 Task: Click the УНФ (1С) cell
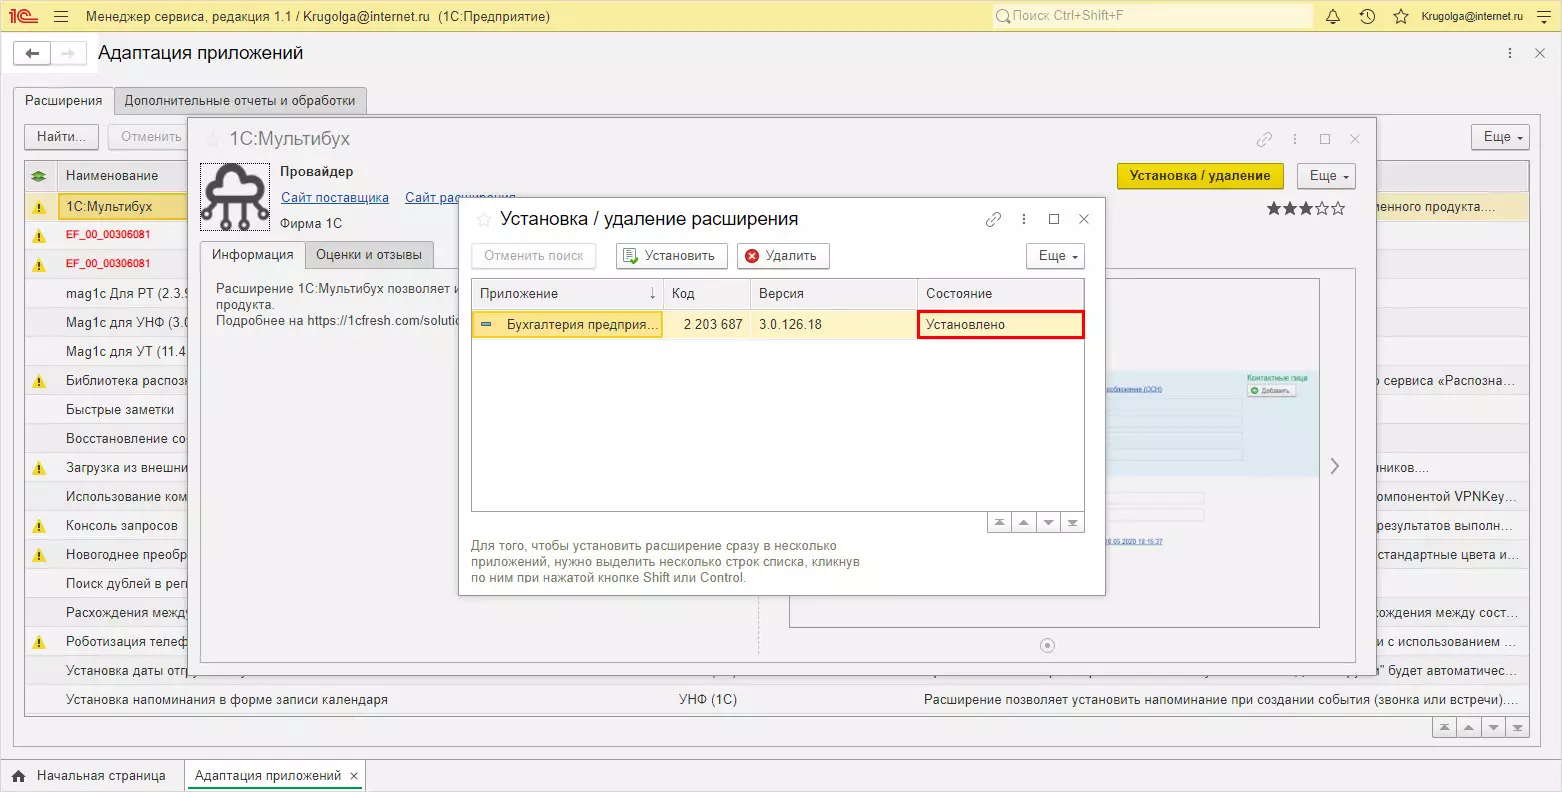(708, 700)
